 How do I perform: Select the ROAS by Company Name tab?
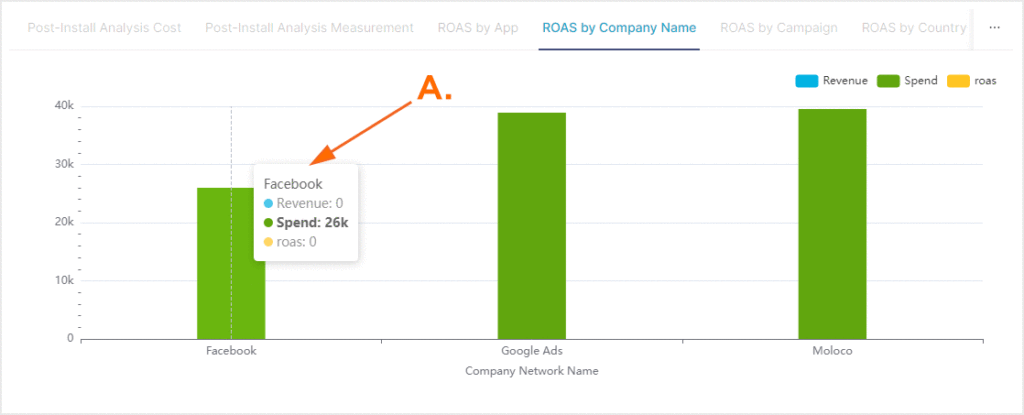pos(619,28)
